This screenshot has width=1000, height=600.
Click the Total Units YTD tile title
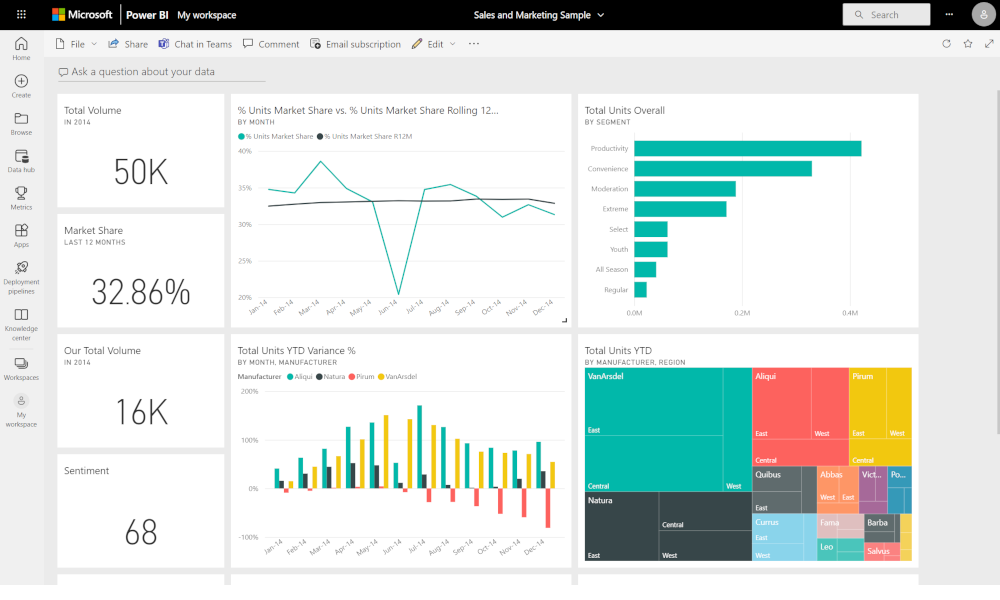pyautogui.click(x=618, y=351)
